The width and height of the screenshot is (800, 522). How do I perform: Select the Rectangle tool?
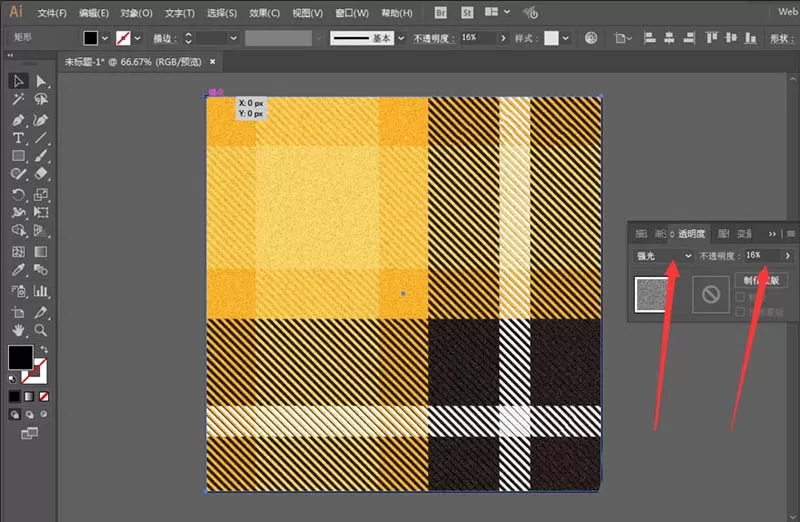(x=18, y=156)
